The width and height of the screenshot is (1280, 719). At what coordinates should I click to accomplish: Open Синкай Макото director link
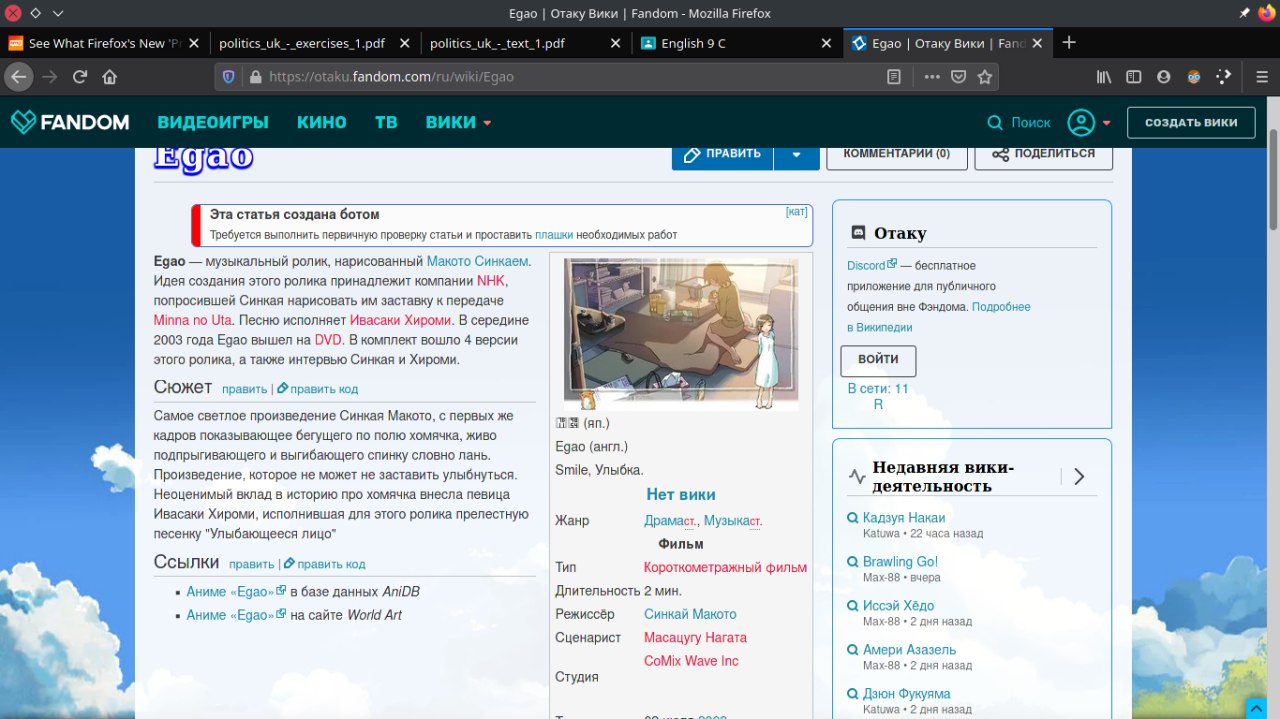tap(690, 615)
